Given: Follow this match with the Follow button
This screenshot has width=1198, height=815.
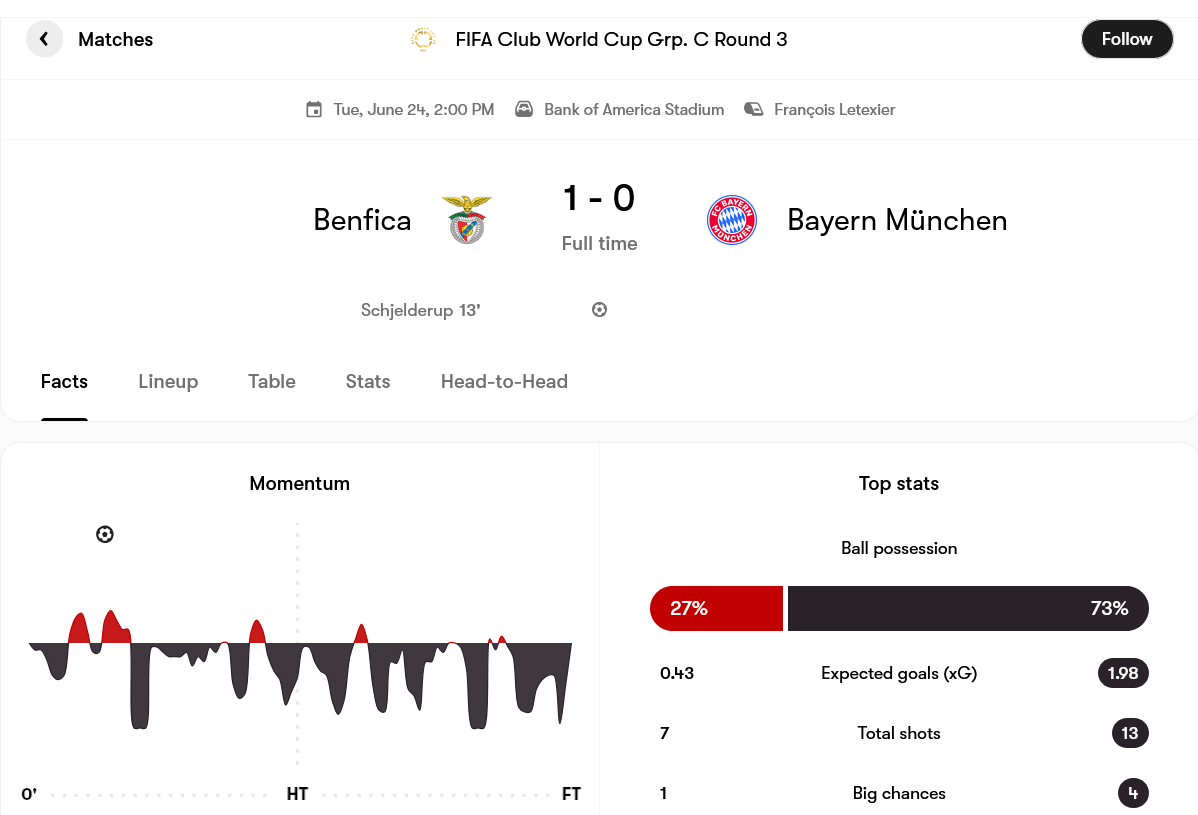Looking at the screenshot, I should tap(1127, 39).
